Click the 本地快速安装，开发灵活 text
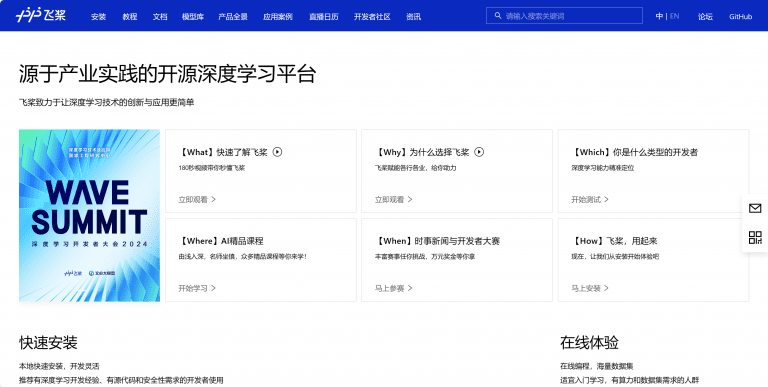This screenshot has width=768, height=387. tap(59, 366)
